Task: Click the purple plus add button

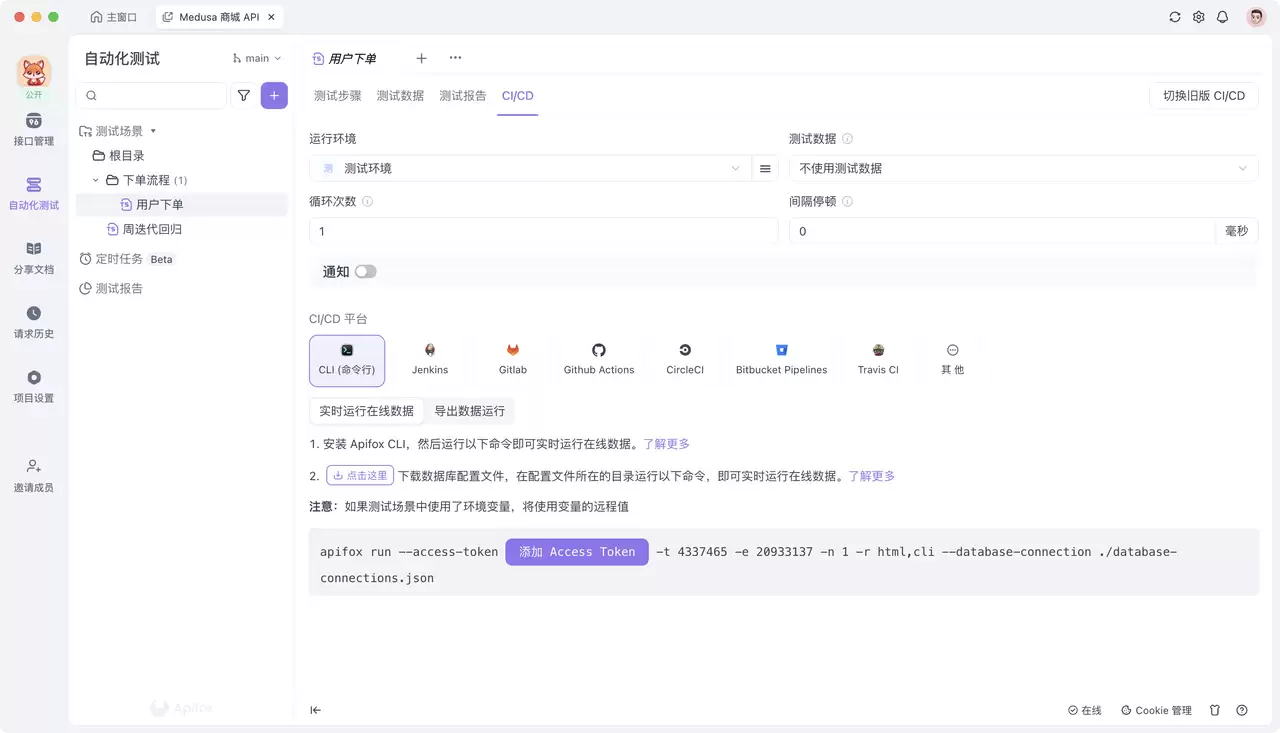Action: 274,96
